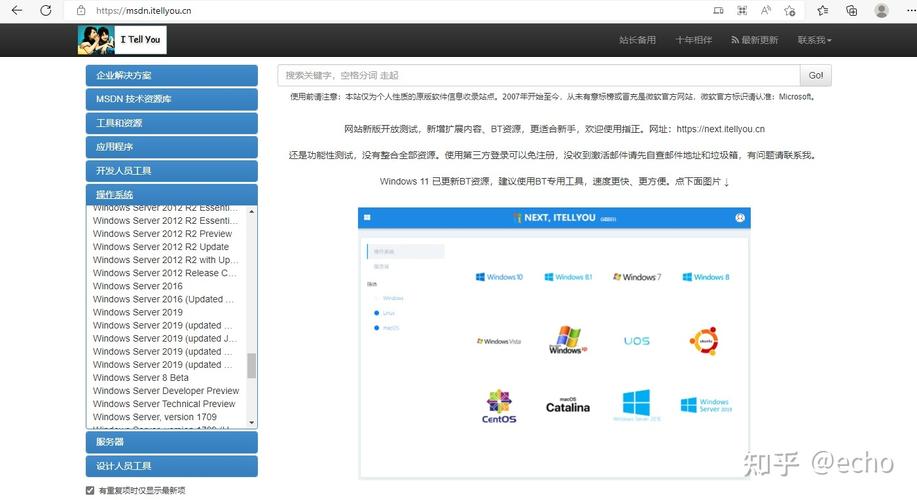917x500 pixels.
Task: Select Windows Server 2012 Release C... entry
Action: (164, 273)
